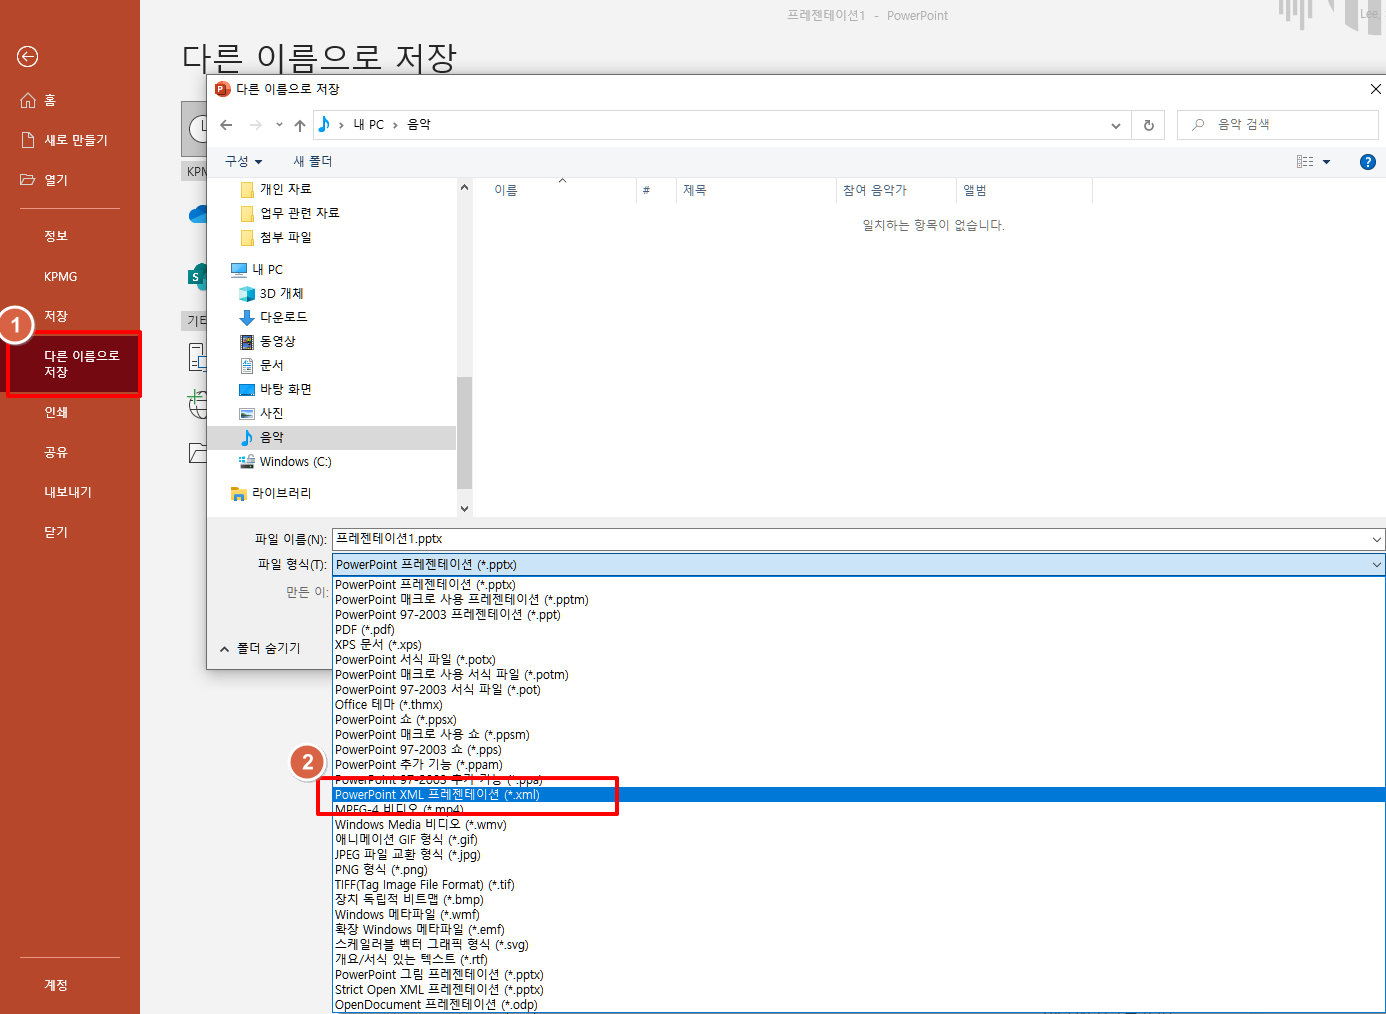Open 내보내기 backstage tab
Viewport: 1386px width, 1014px height.
point(70,492)
